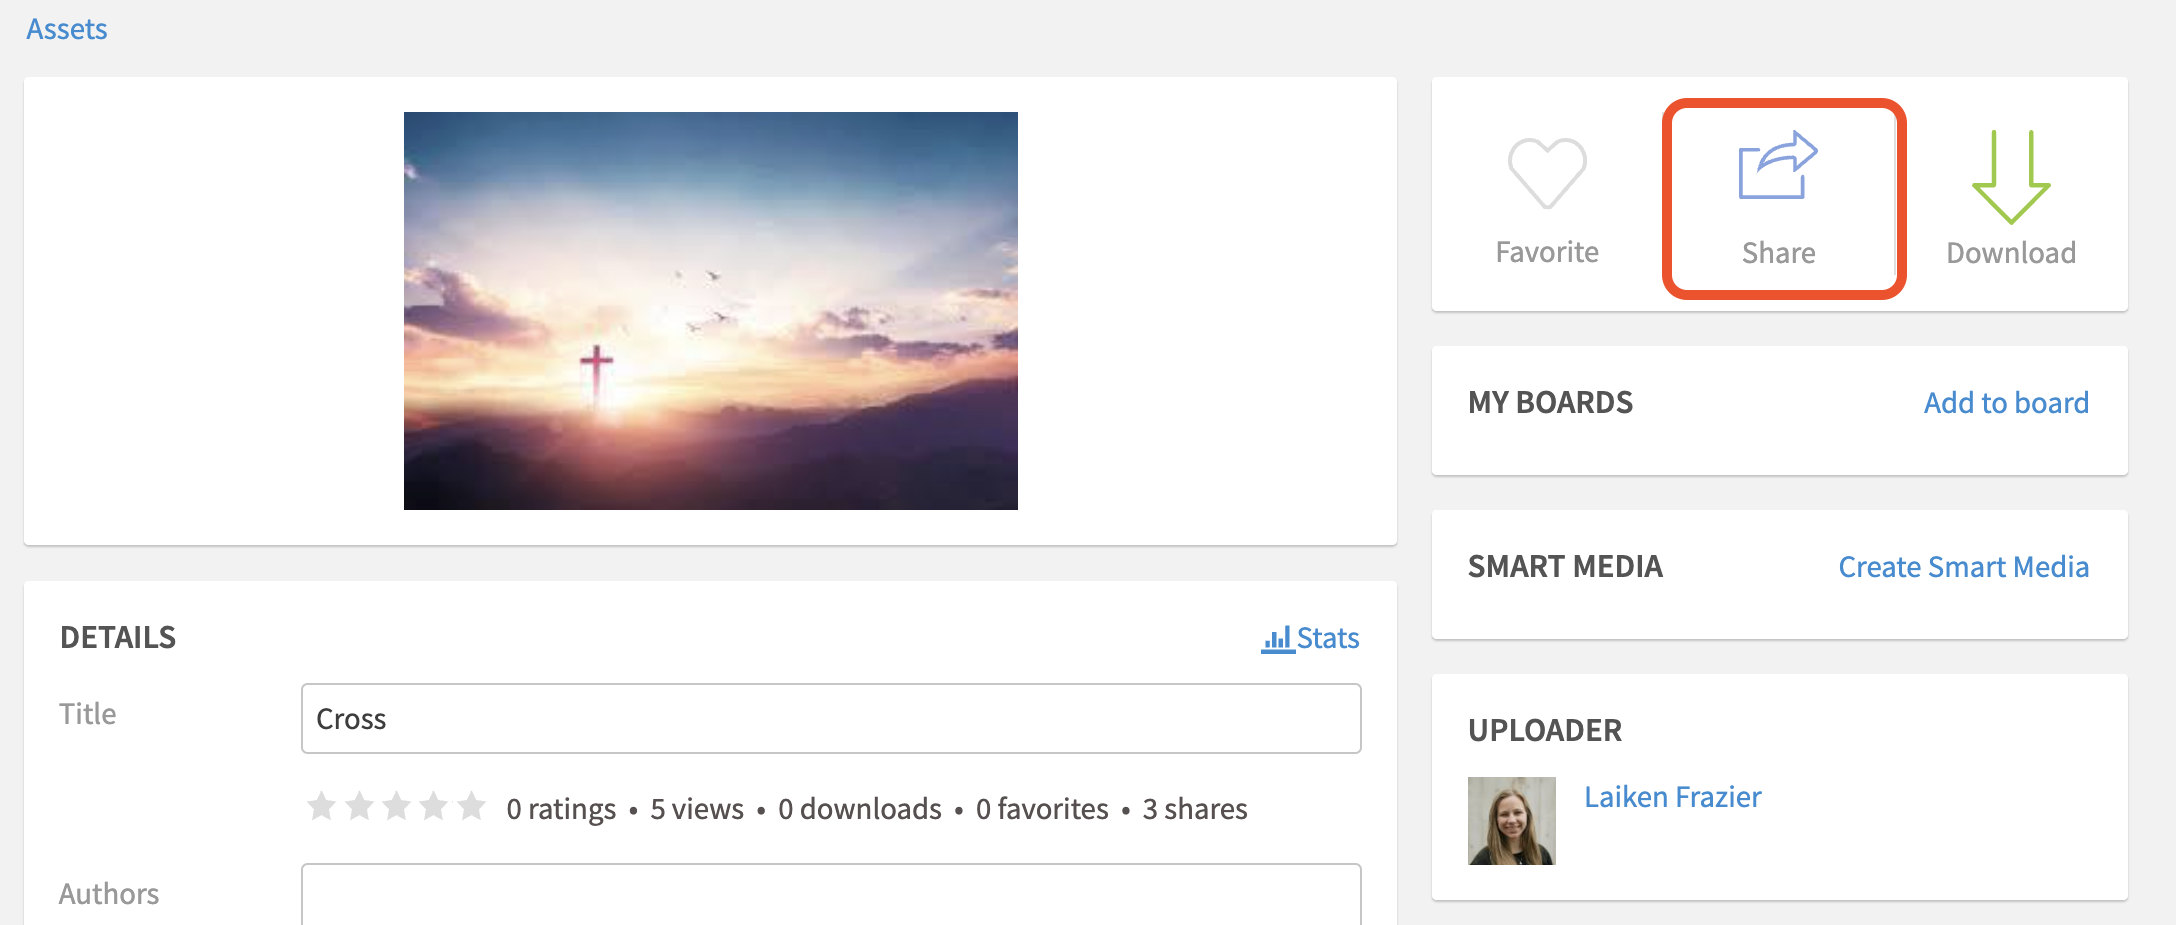Click Laiken Frazier's profile photo
Viewport: 2176px width, 925px height.
[x=1512, y=821]
